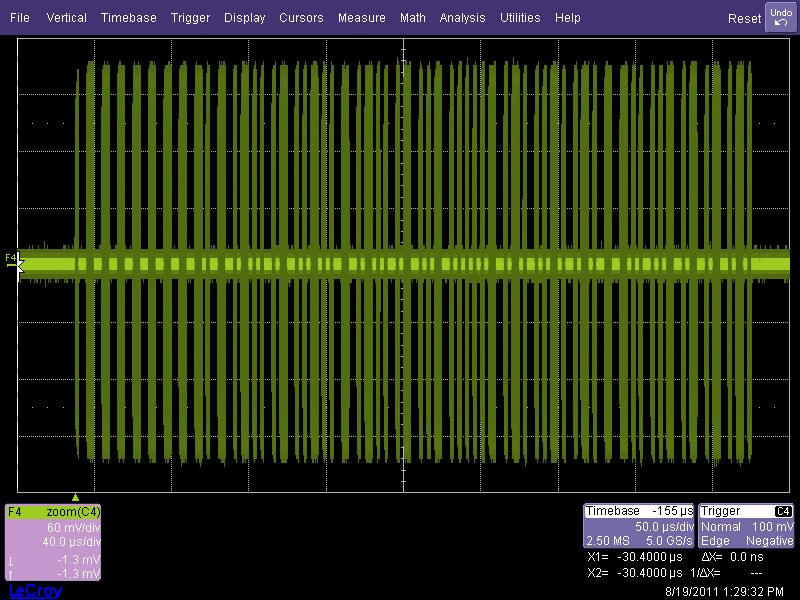This screenshot has width=800, height=600.
Task: Open the Trigger descriptor box
Action: click(x=746, y=526)
